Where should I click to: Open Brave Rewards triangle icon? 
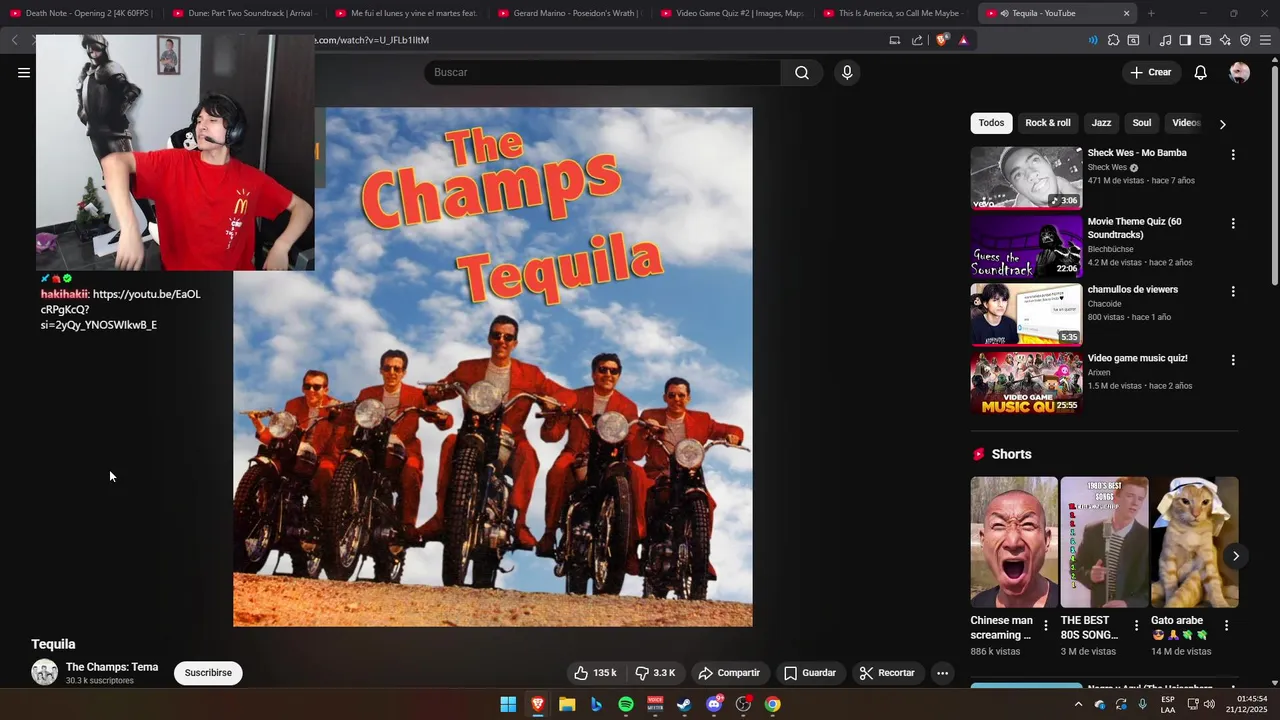pos(963,40)
